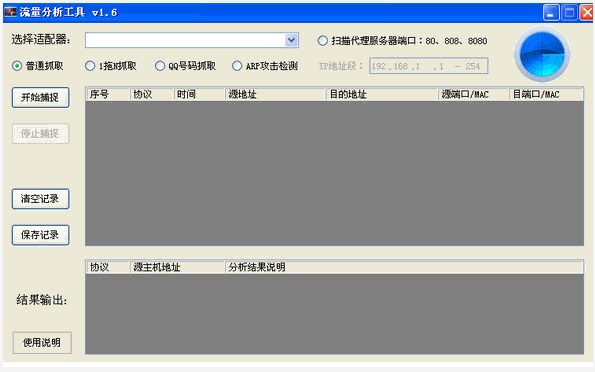Click the 源主机地址 column header
Viewport: 595px width, 372px height.
177,267
